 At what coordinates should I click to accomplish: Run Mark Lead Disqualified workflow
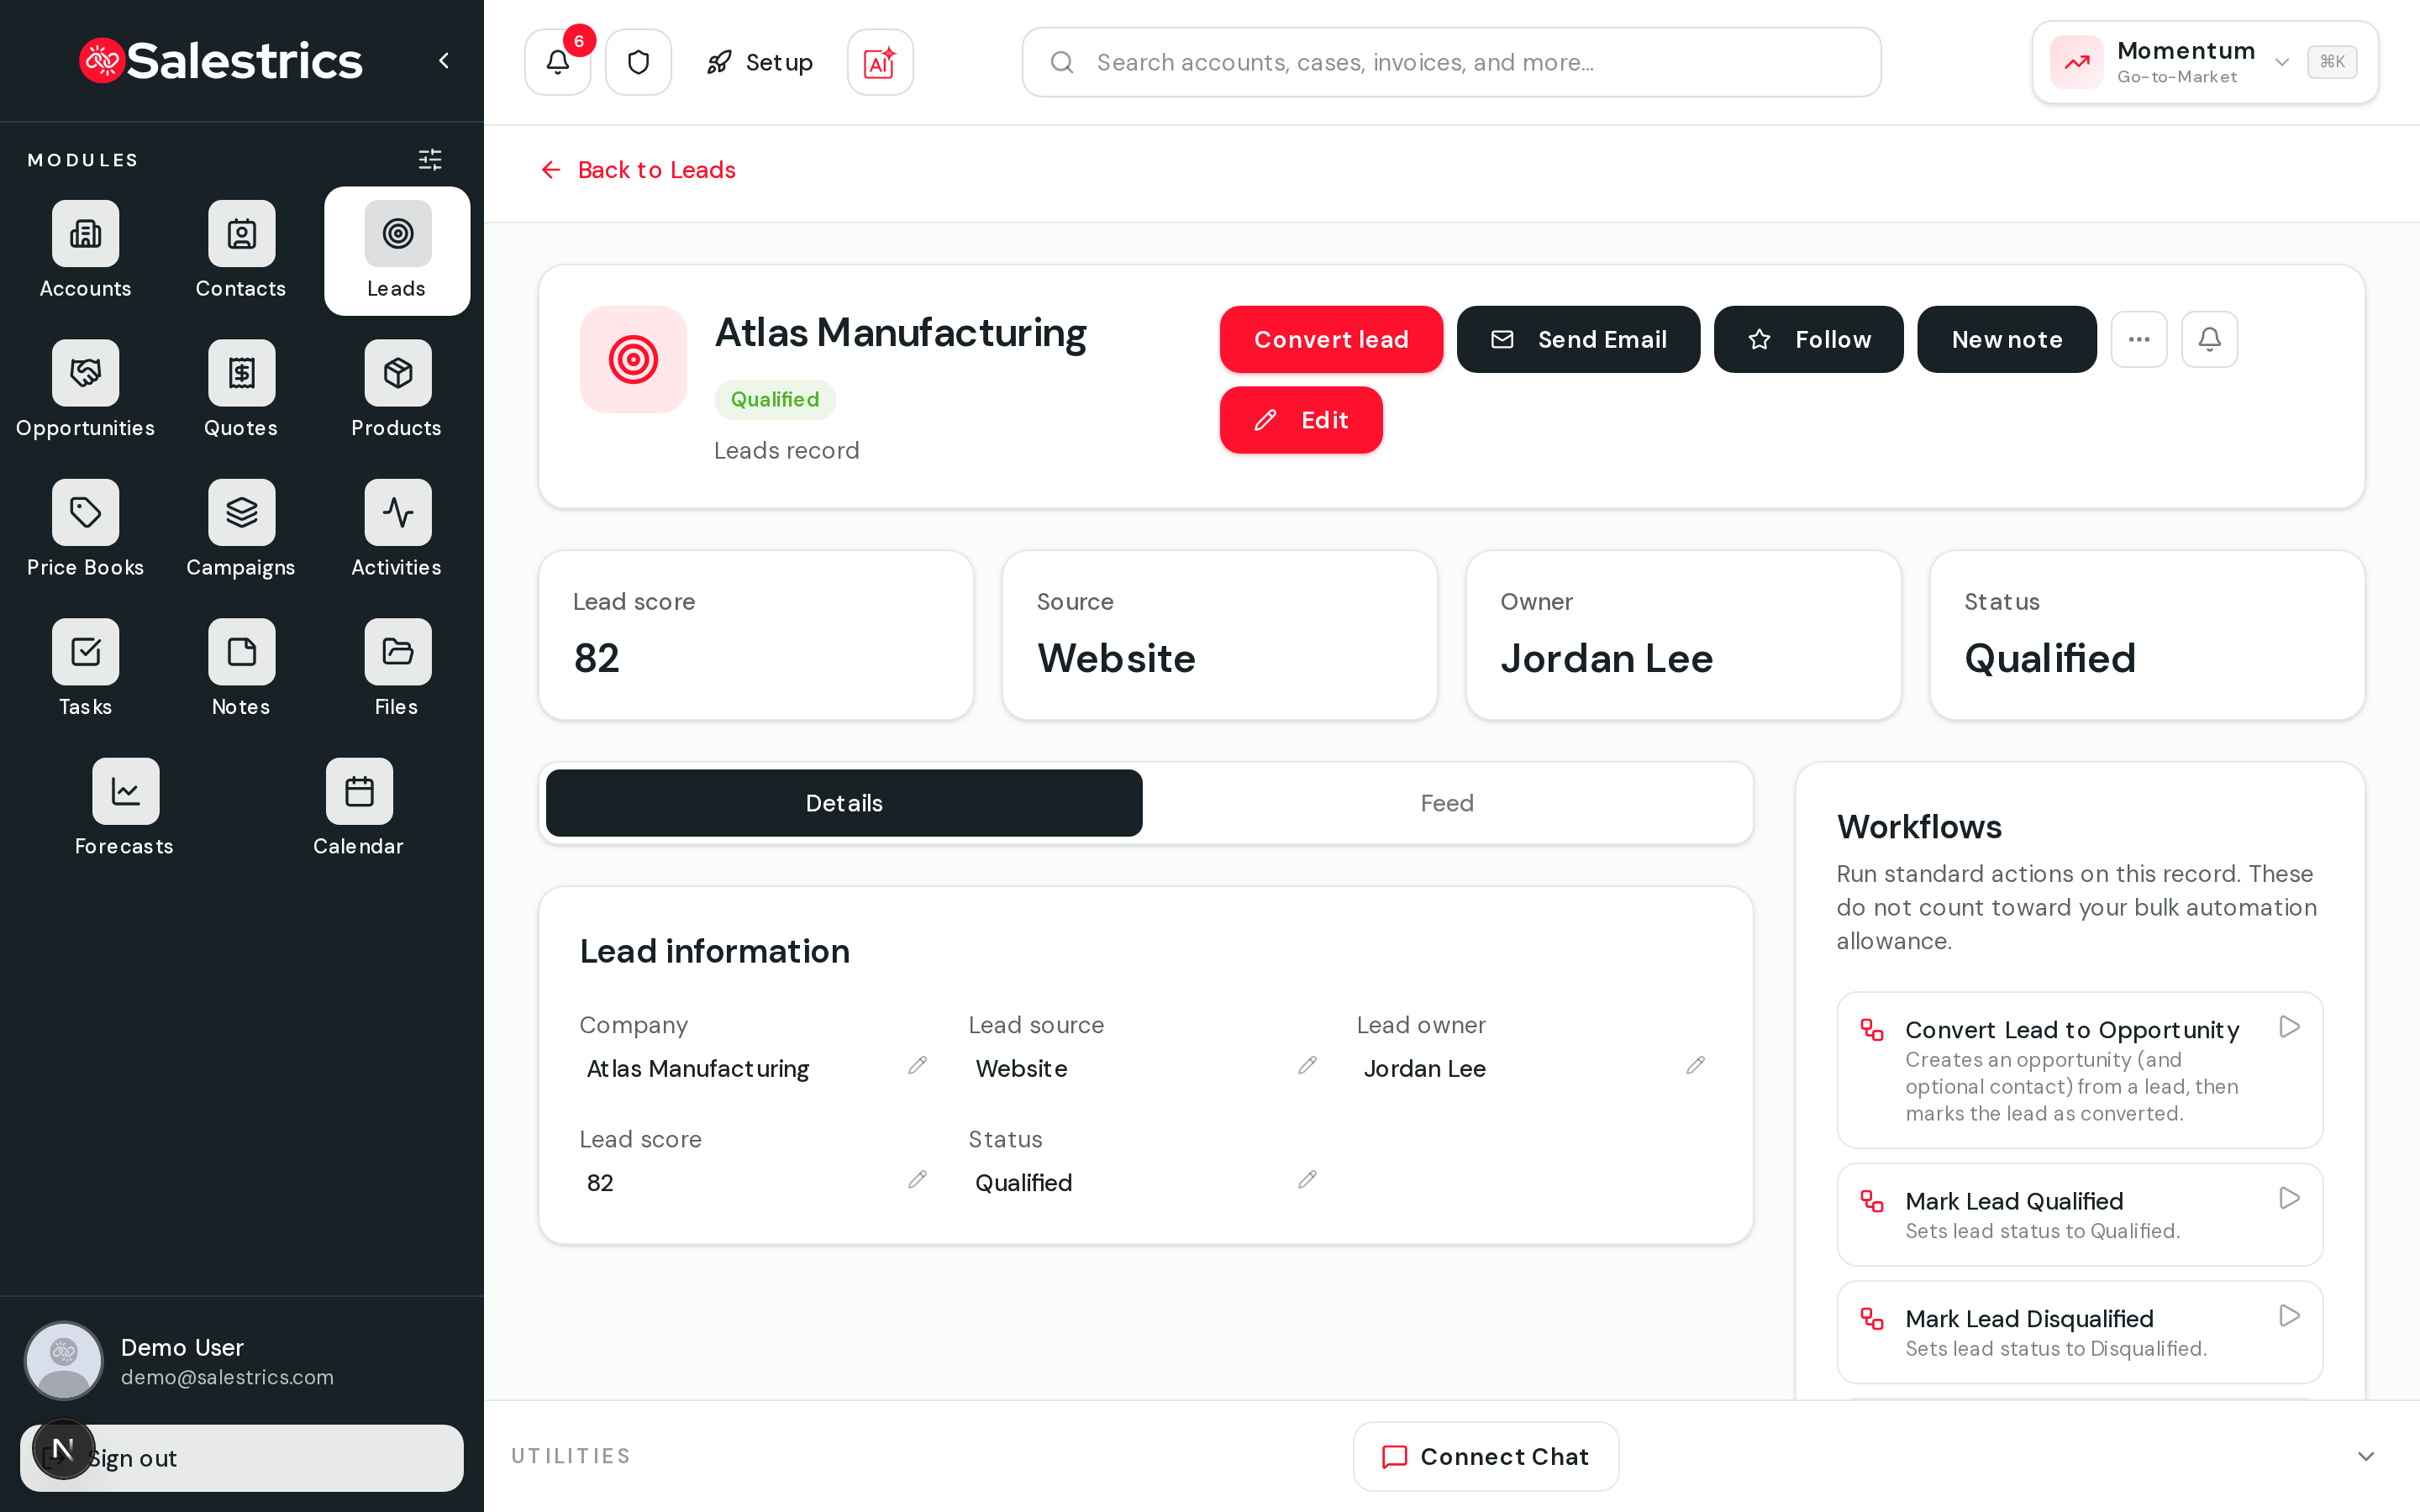[2289, 1316]
